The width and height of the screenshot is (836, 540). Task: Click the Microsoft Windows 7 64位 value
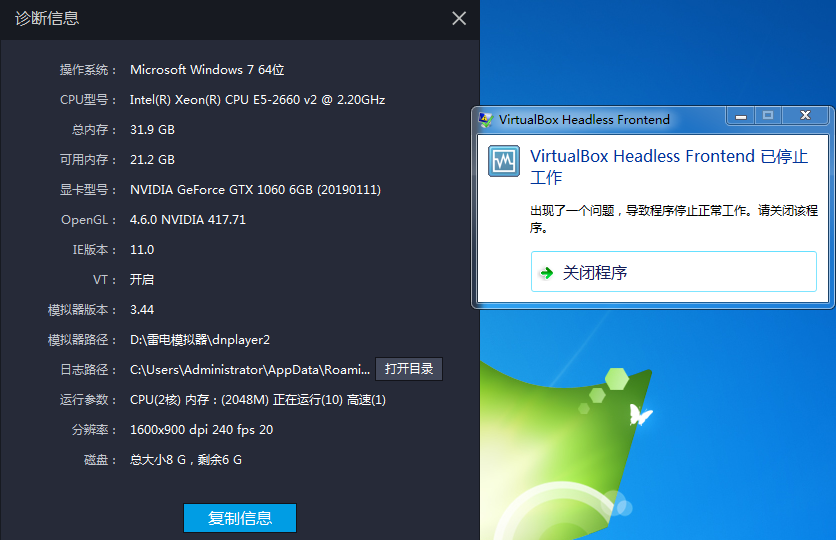pos(207,70)
